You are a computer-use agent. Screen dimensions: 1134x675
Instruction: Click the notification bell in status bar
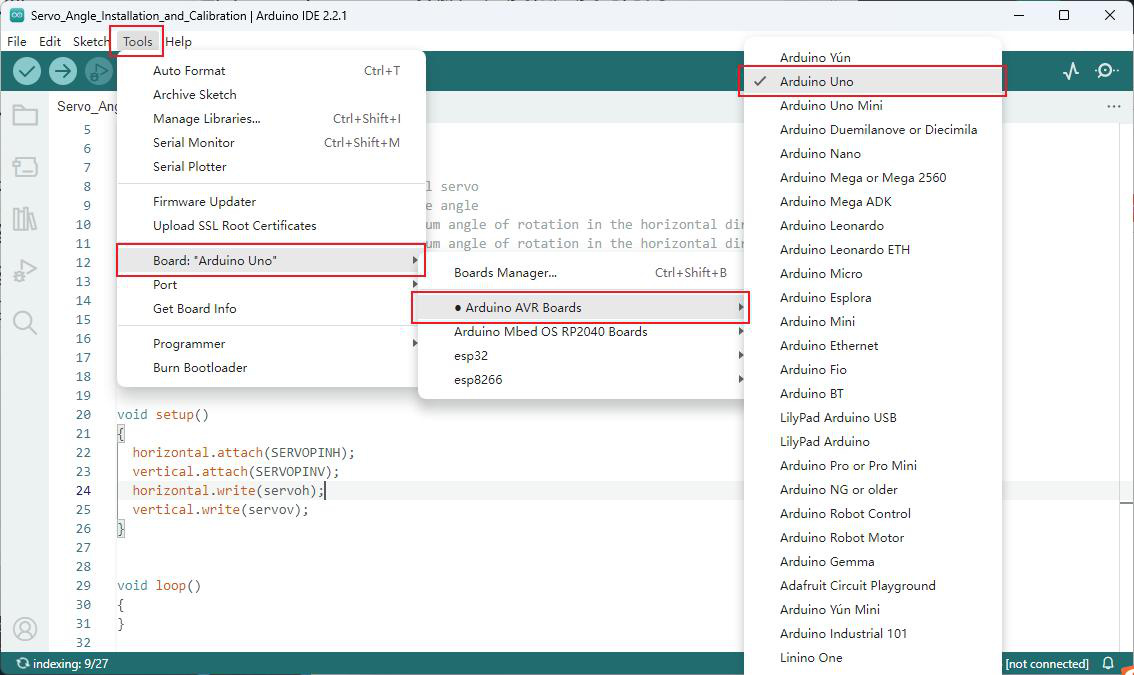click(1108, 663)
